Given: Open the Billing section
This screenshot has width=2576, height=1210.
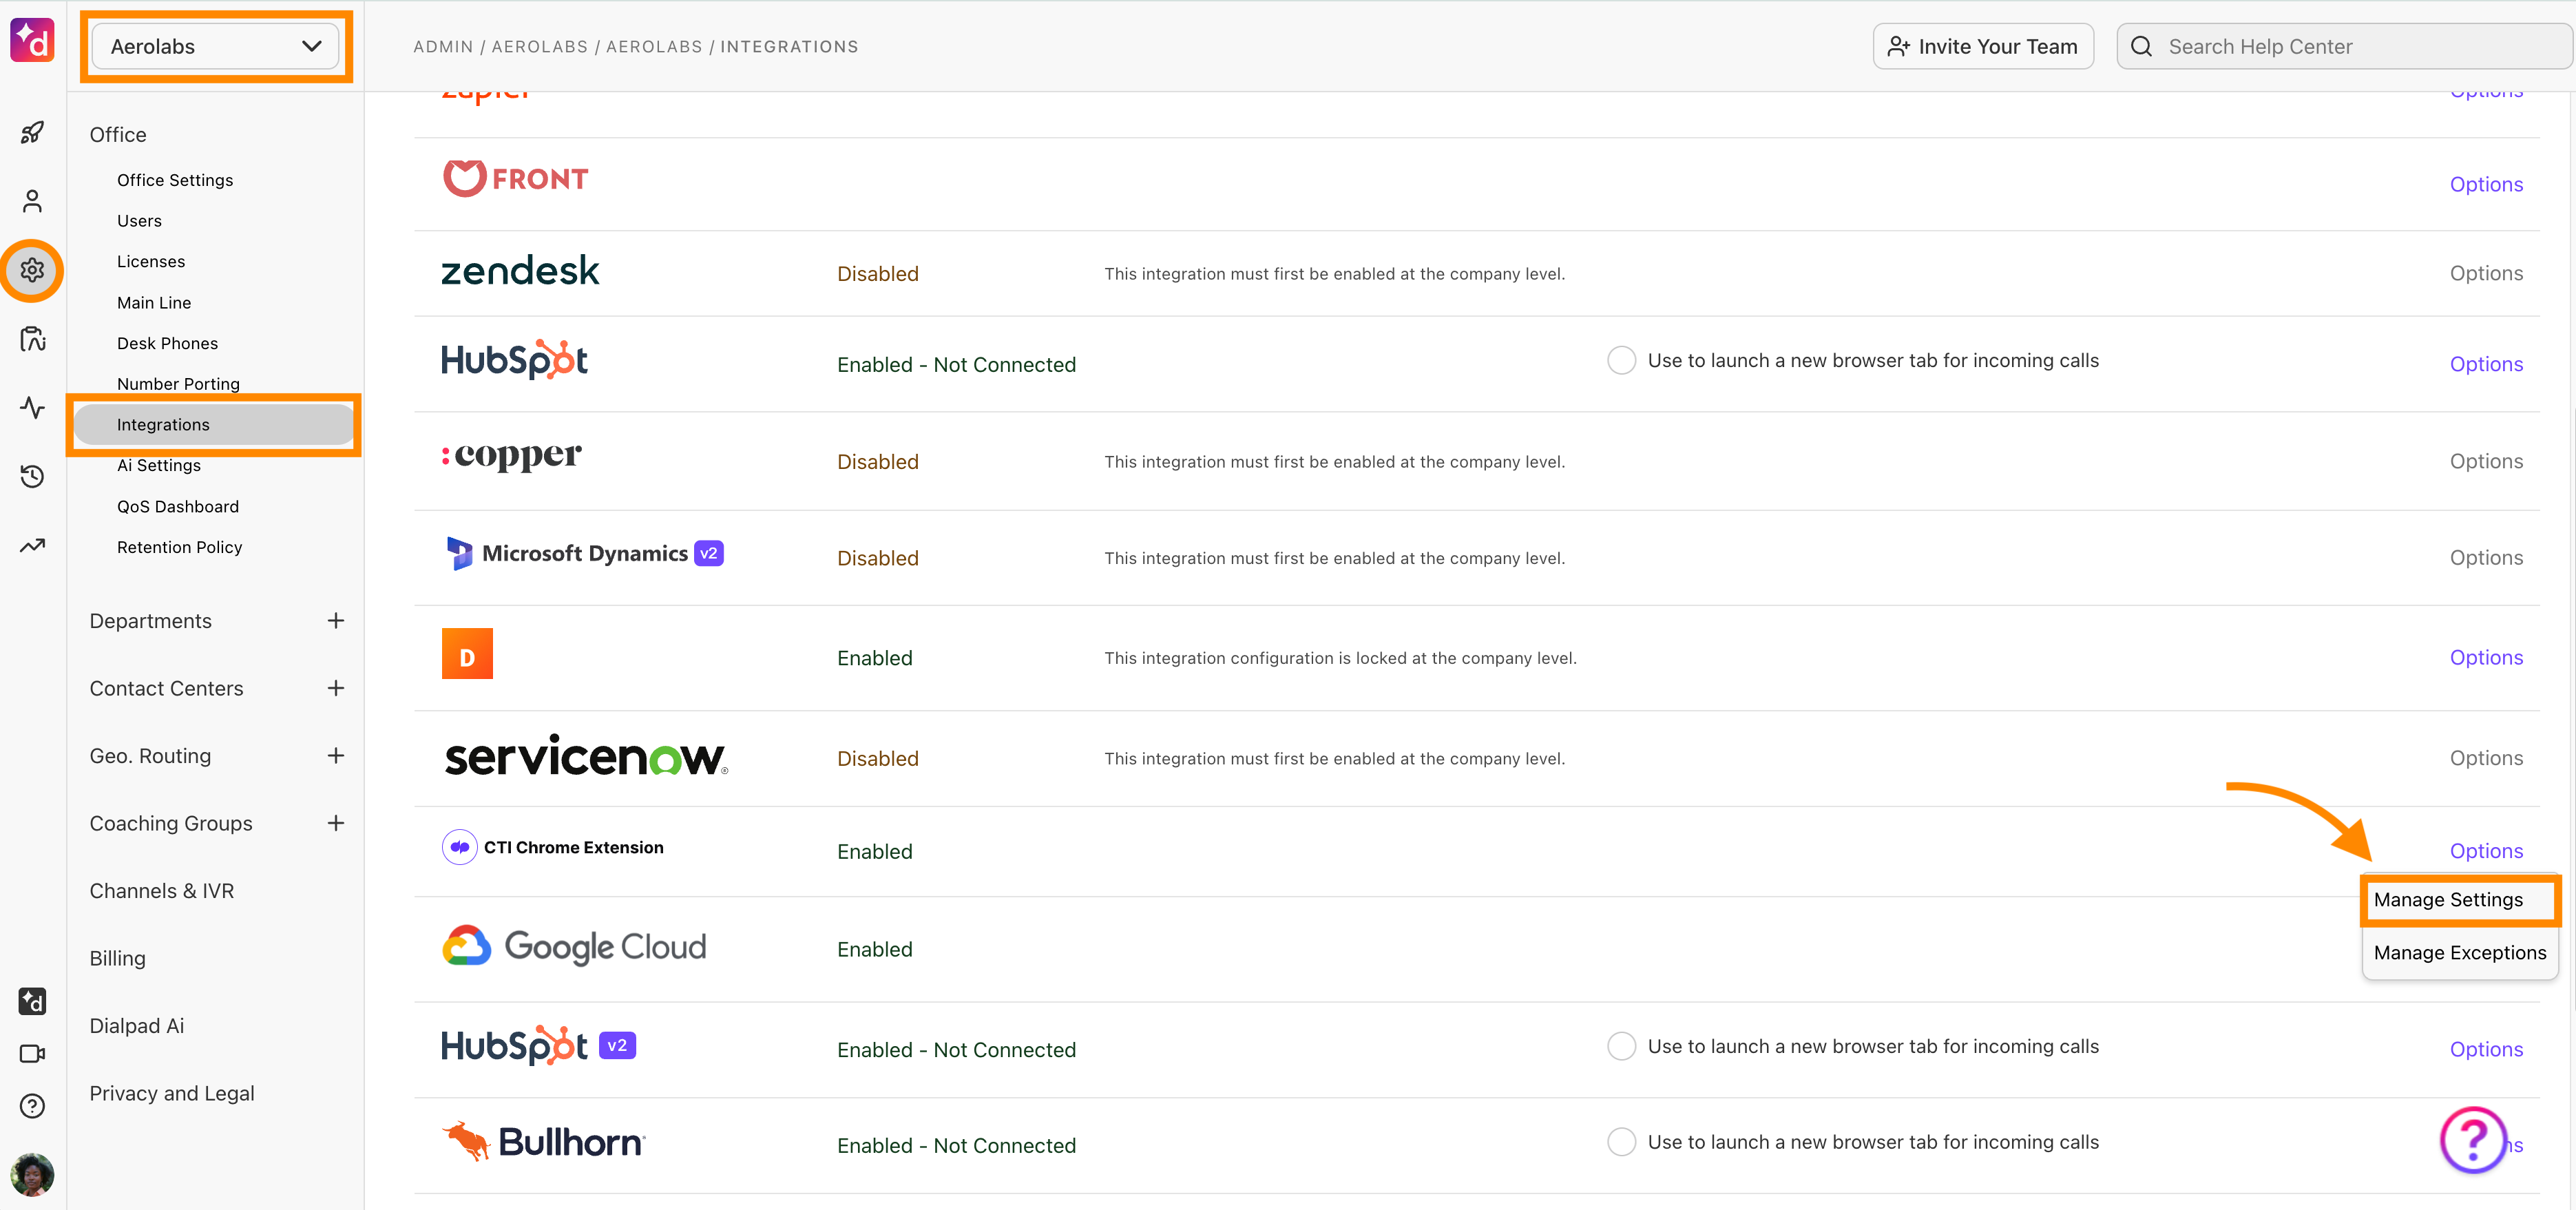Looking at the screenshot, I should tap(118, 959).
